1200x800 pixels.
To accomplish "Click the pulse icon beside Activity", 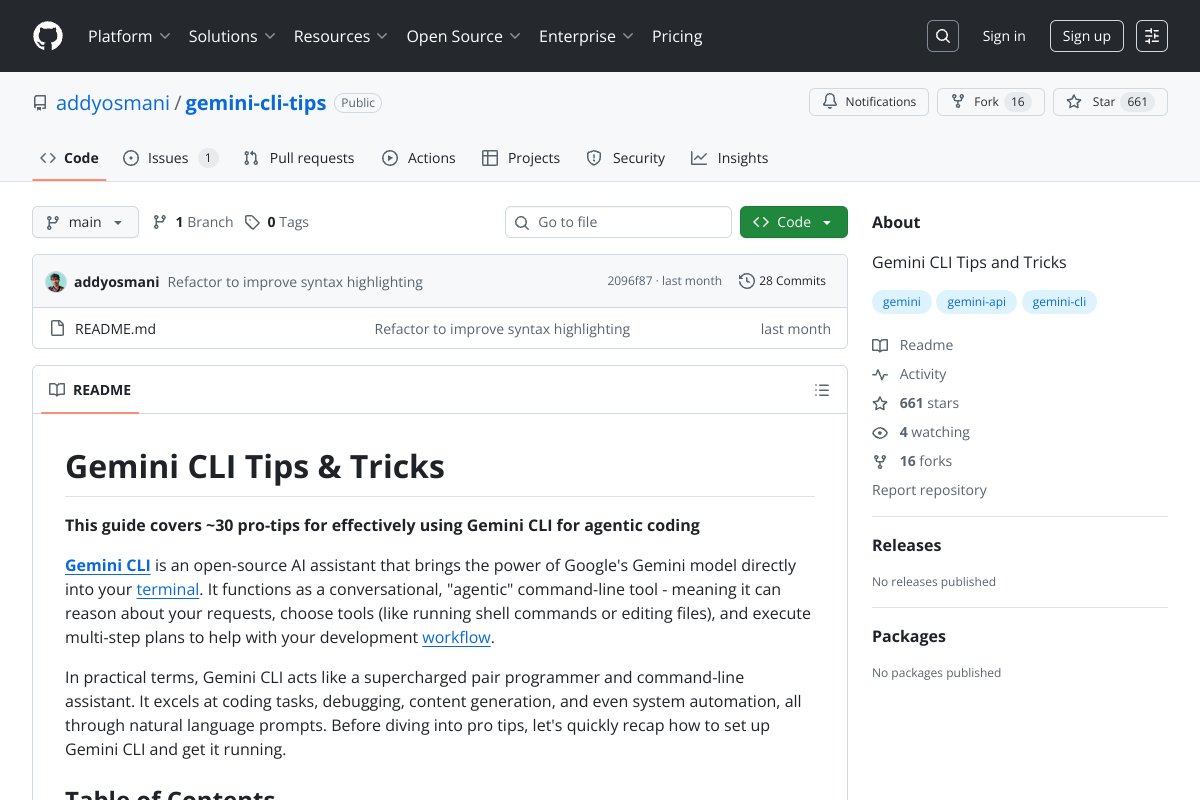I will (x=880, y=374).
